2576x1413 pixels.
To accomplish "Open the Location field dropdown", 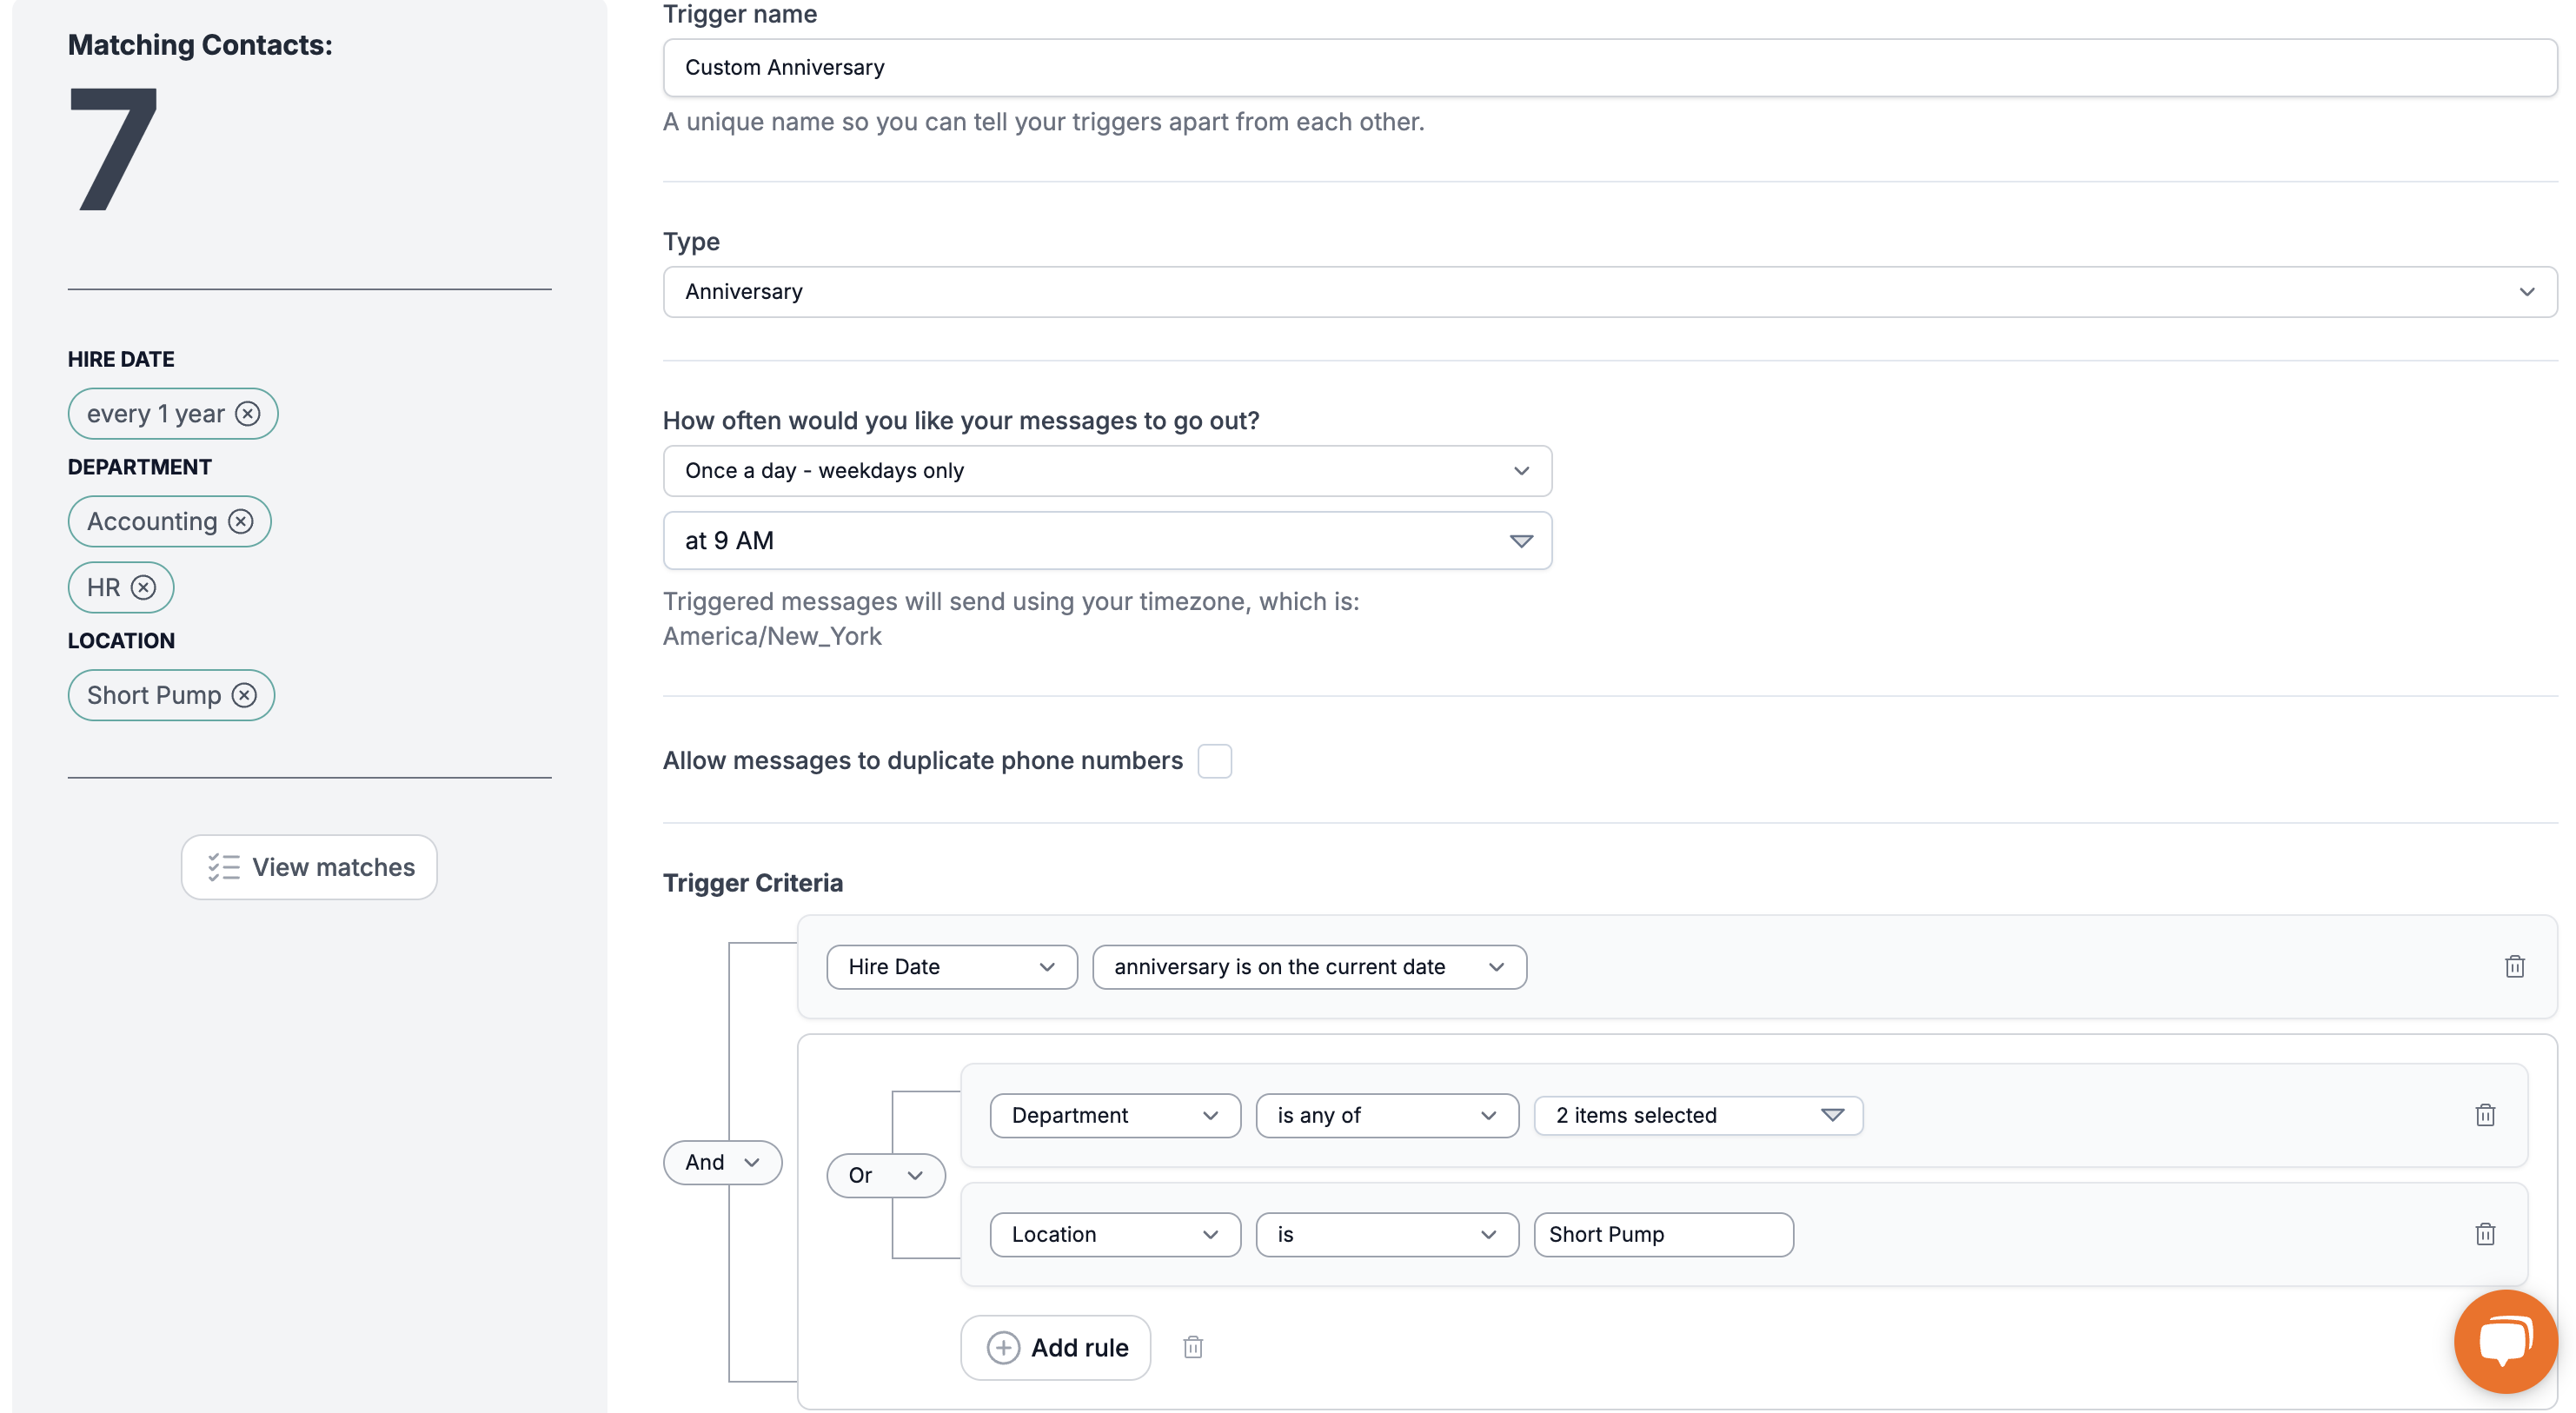I will [x=1115, y=1233].
